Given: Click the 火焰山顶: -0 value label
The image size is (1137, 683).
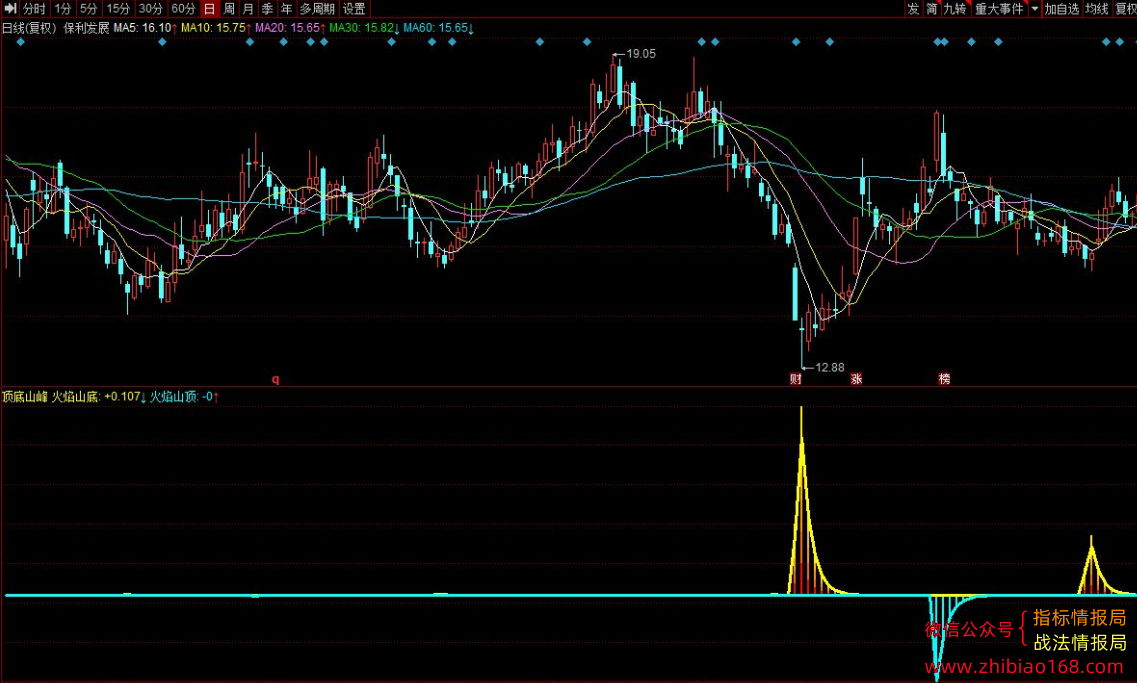Looking at the screenshot, I should tap(184, 397).
